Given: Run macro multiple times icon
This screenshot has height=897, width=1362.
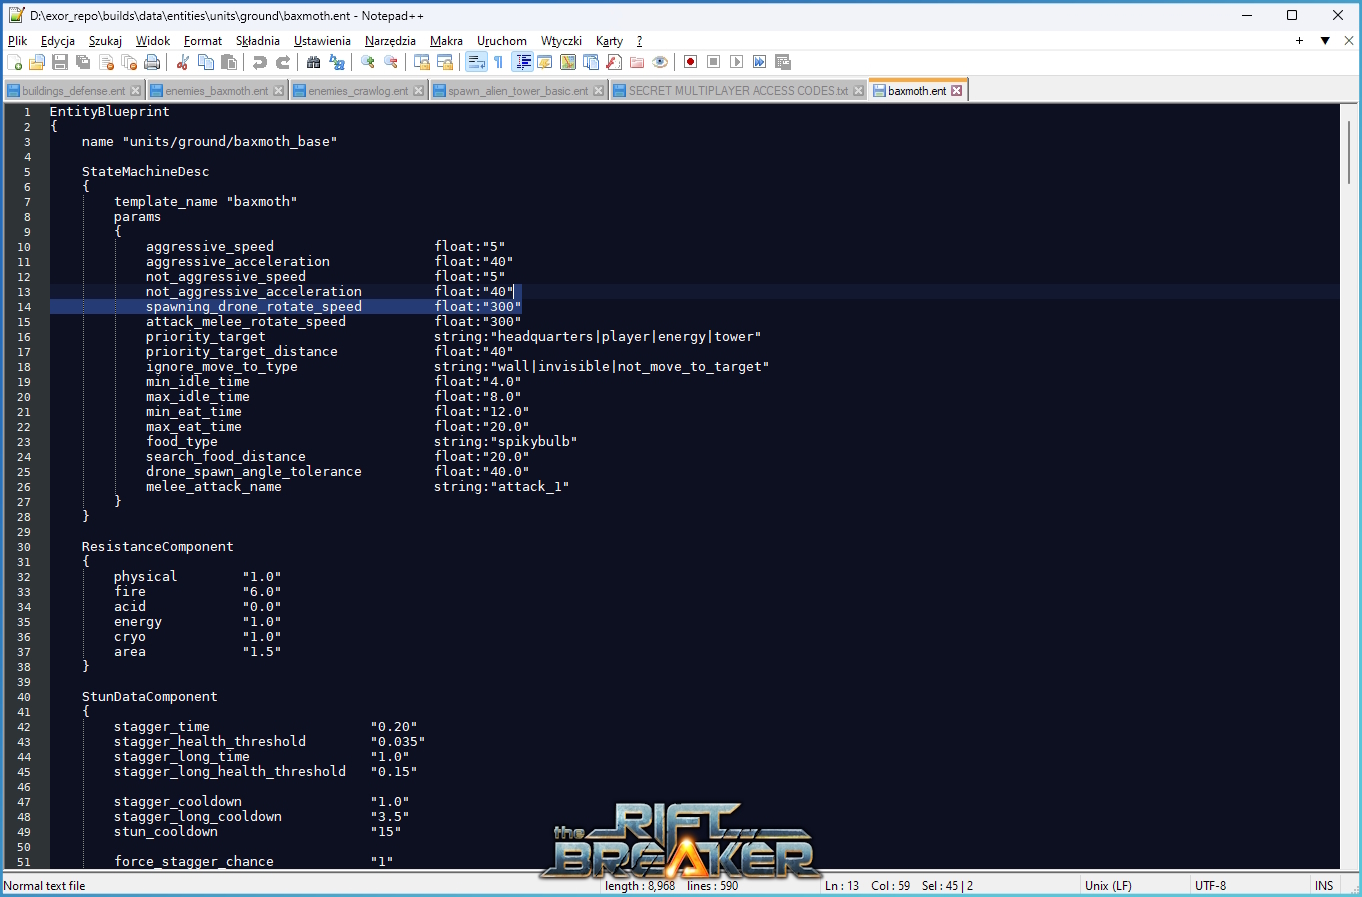Looking at the screenshot, I should 759,62.
